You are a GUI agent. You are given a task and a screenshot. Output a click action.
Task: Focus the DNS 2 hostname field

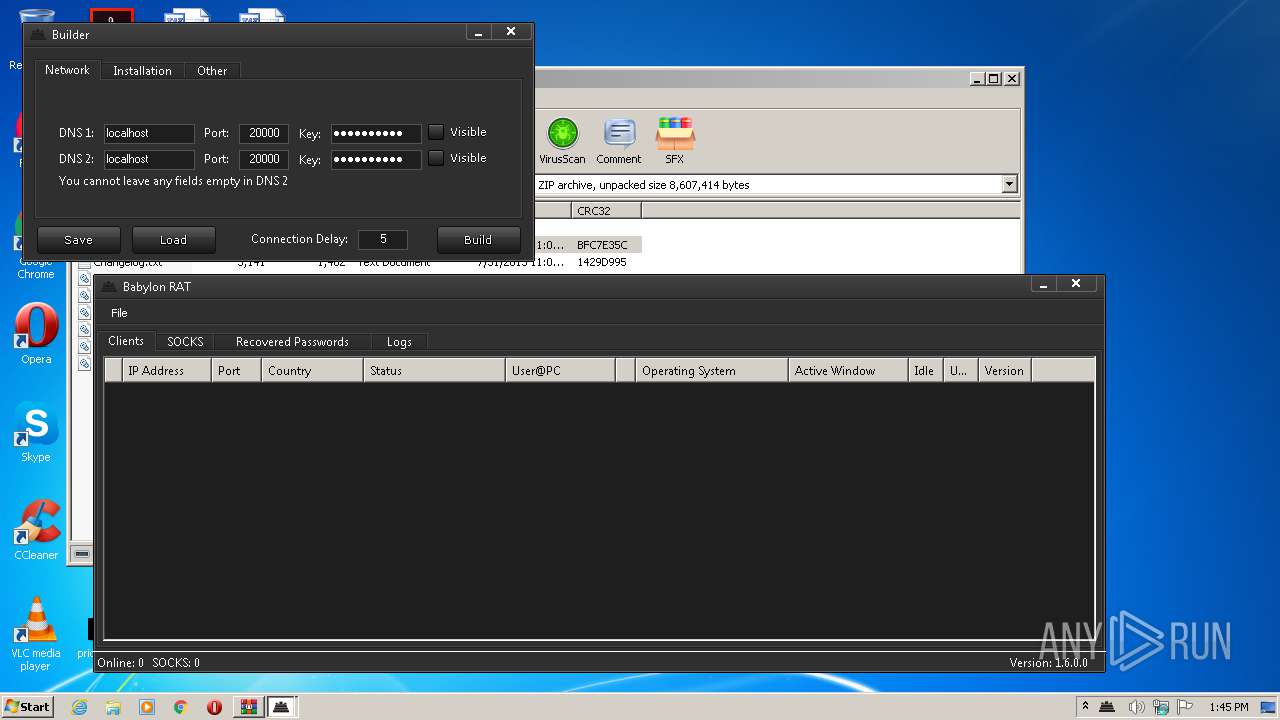tap(149, 159)
